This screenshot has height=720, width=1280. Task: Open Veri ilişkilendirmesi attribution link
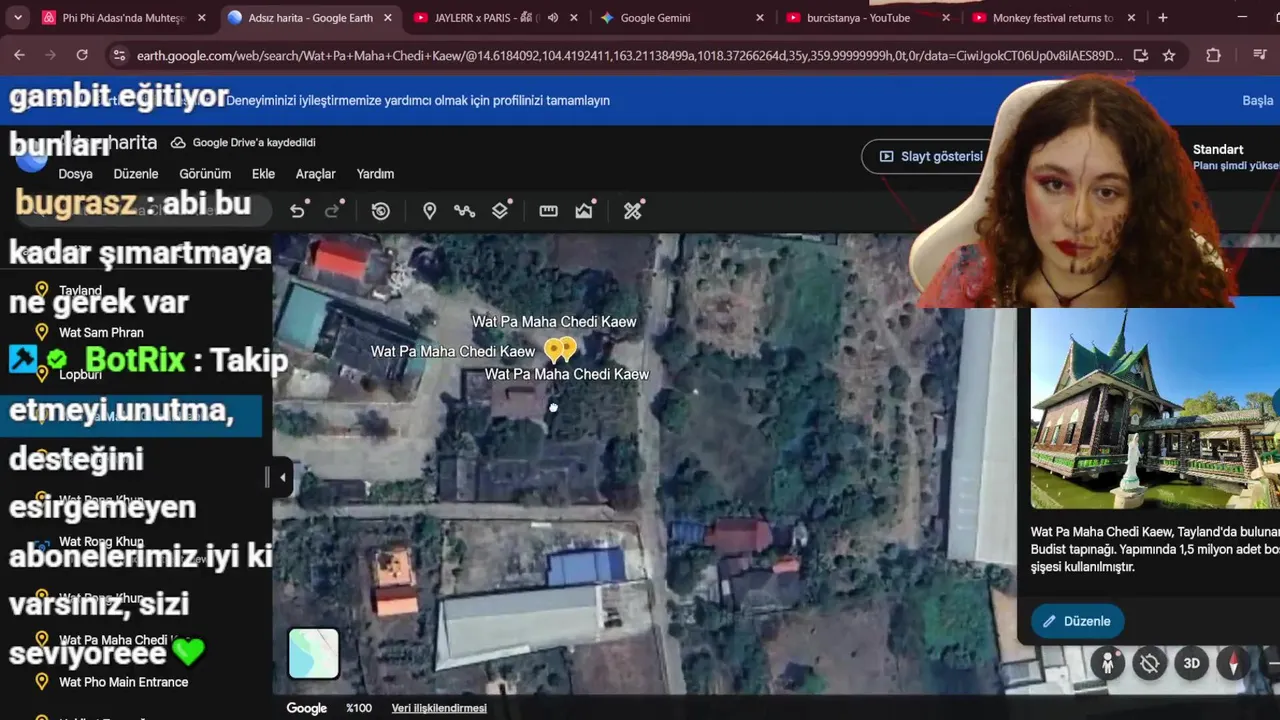pos(439,708)
